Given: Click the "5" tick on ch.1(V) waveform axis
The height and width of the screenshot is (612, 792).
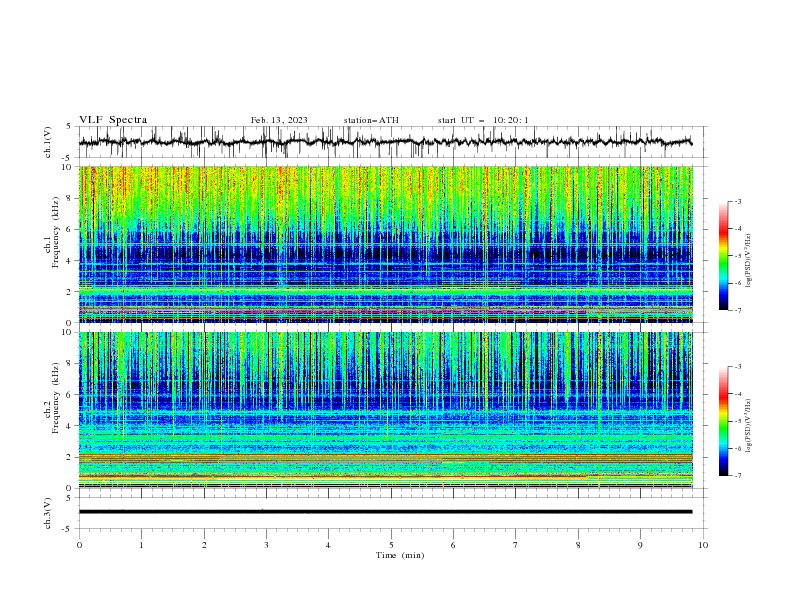Looking at the screenshot, I should tap(69, 126).
